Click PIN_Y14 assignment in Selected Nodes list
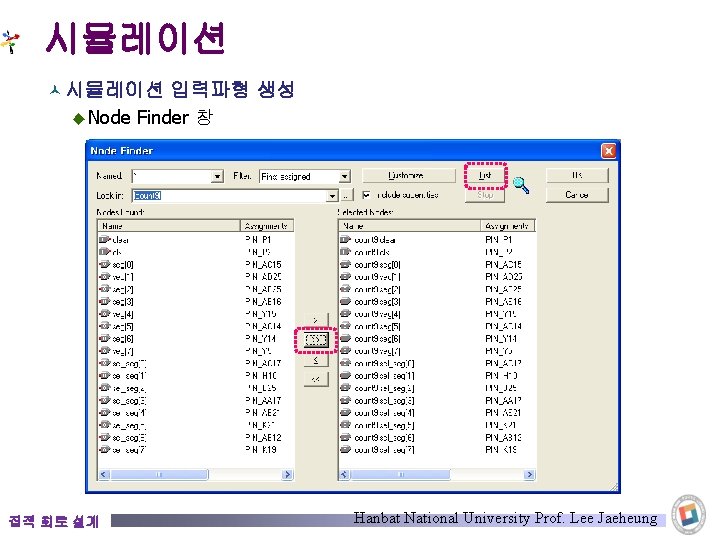 (501, 338)
